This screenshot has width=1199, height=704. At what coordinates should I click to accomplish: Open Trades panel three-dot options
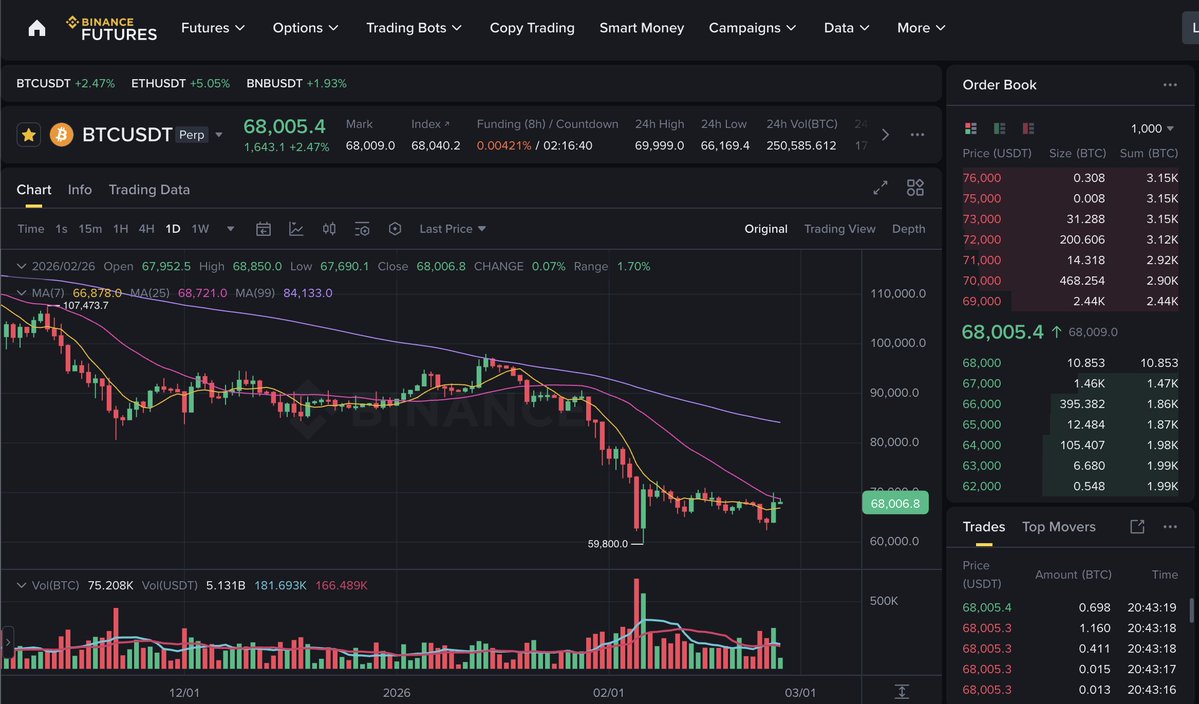click(1170, 527)
